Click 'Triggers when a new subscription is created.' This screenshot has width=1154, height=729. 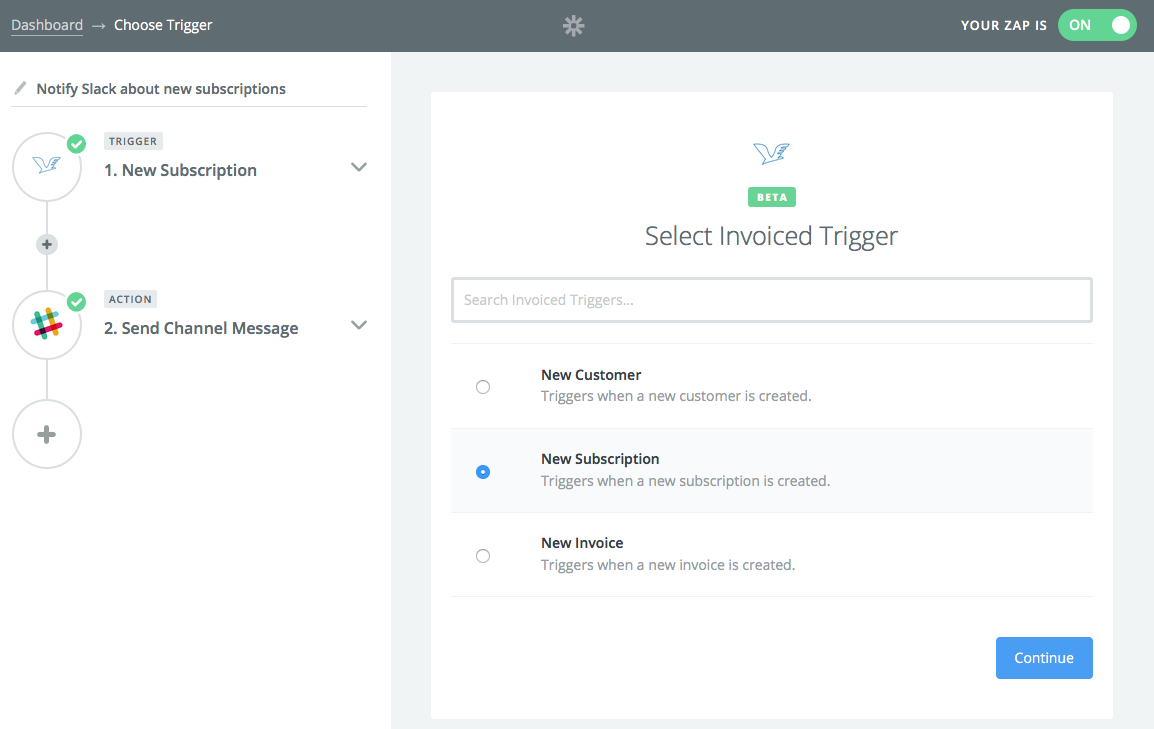tap(685, 481)
